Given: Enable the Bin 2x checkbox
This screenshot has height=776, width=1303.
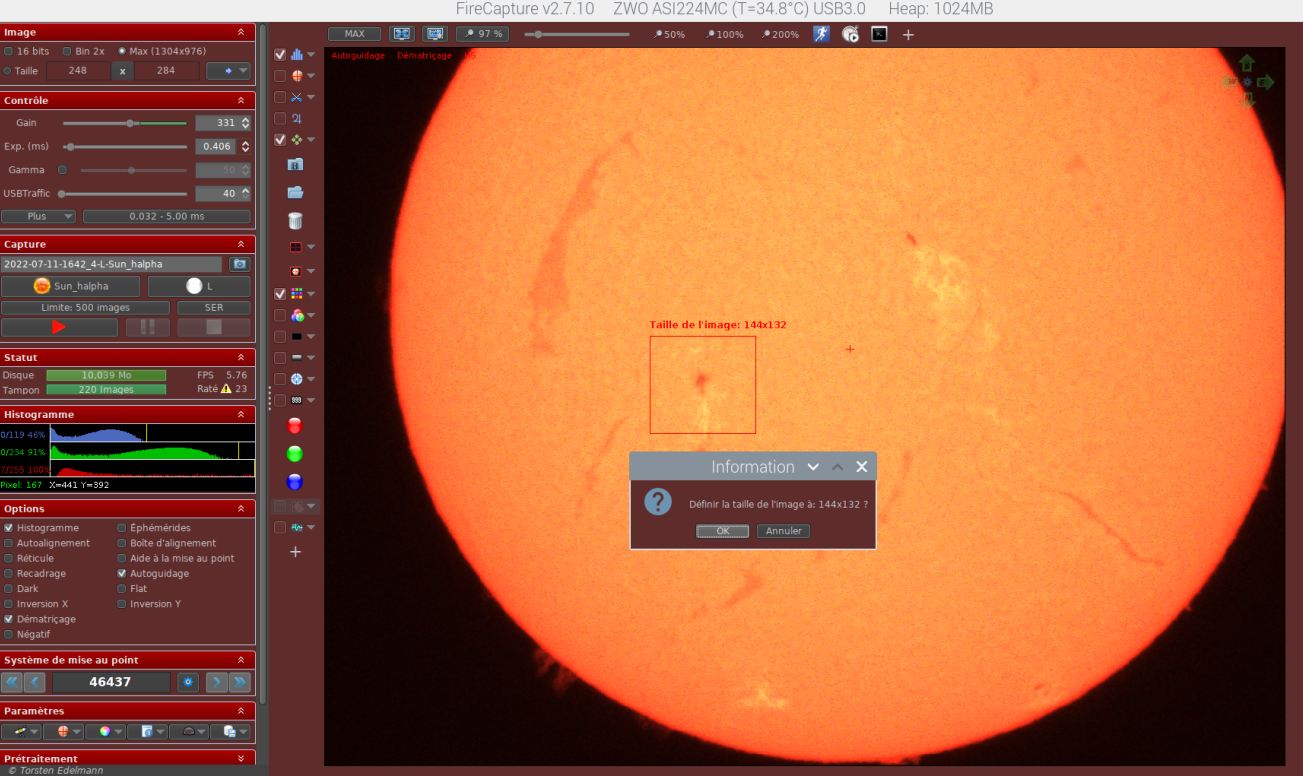Looking at the screenshot, I should 67,51.
